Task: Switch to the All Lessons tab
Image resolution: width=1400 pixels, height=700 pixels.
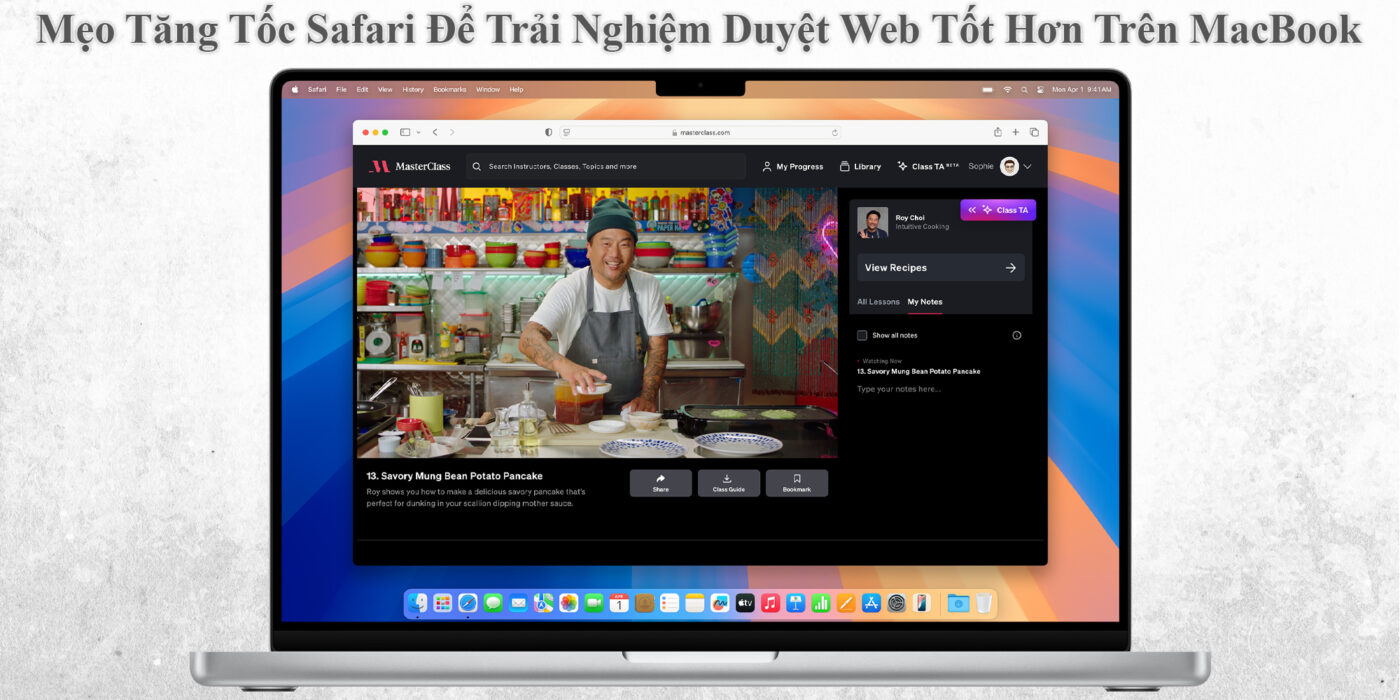Action: click(x=879, y=301)
